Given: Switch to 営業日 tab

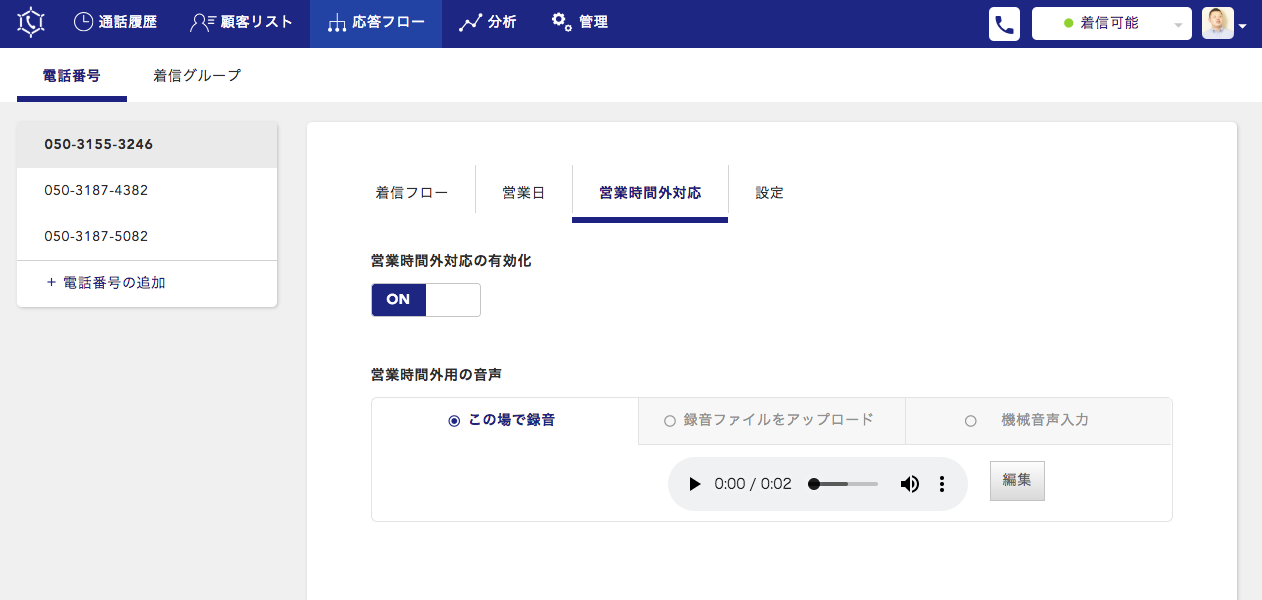Looking at the screenshot, I should click(x=523, y=193).
